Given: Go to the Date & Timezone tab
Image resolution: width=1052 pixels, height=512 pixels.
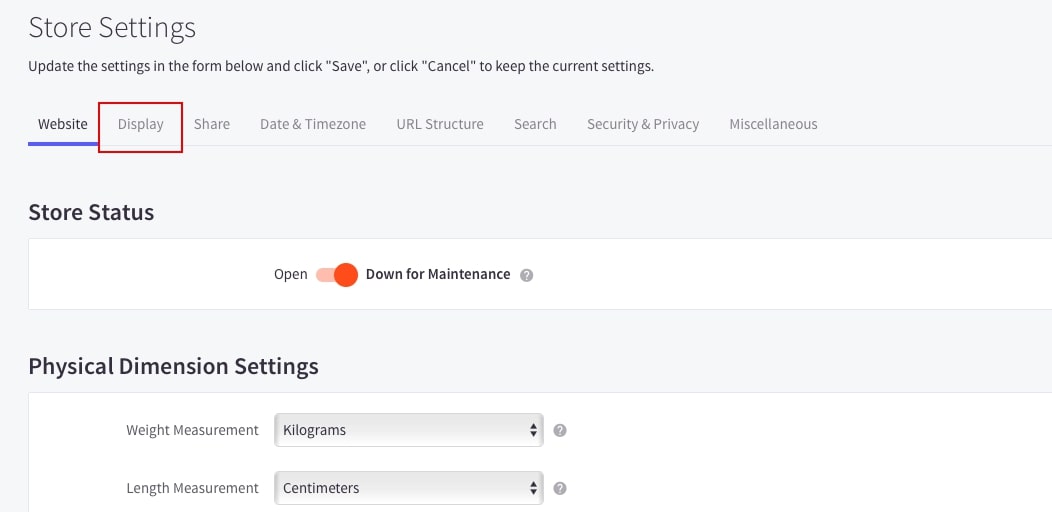Looking at the screenshot, I should click(313, 124).
